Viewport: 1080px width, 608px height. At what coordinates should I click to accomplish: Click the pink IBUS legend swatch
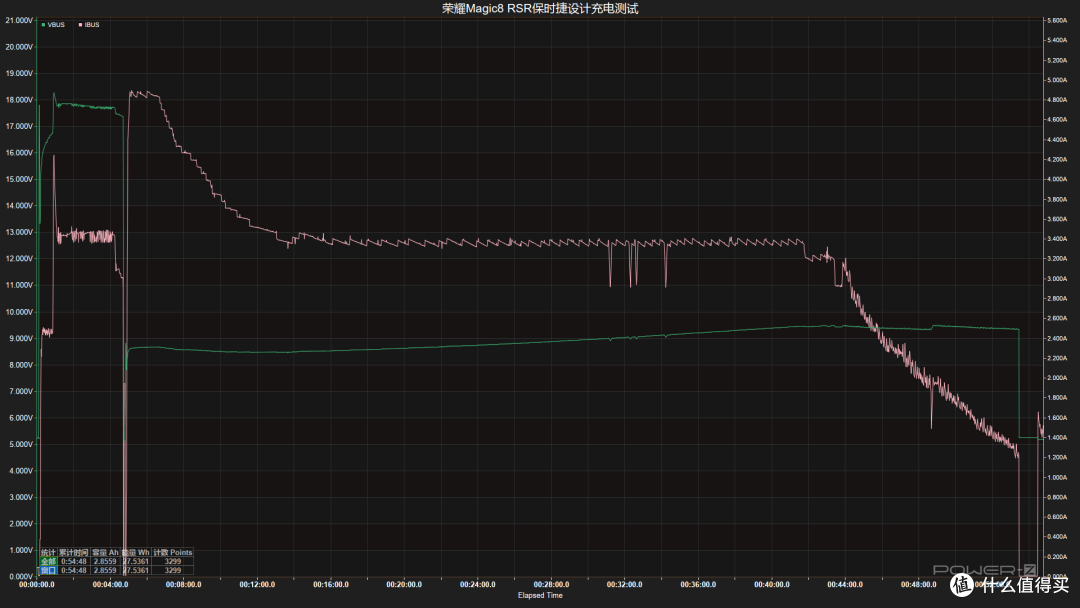pos(81,25)
